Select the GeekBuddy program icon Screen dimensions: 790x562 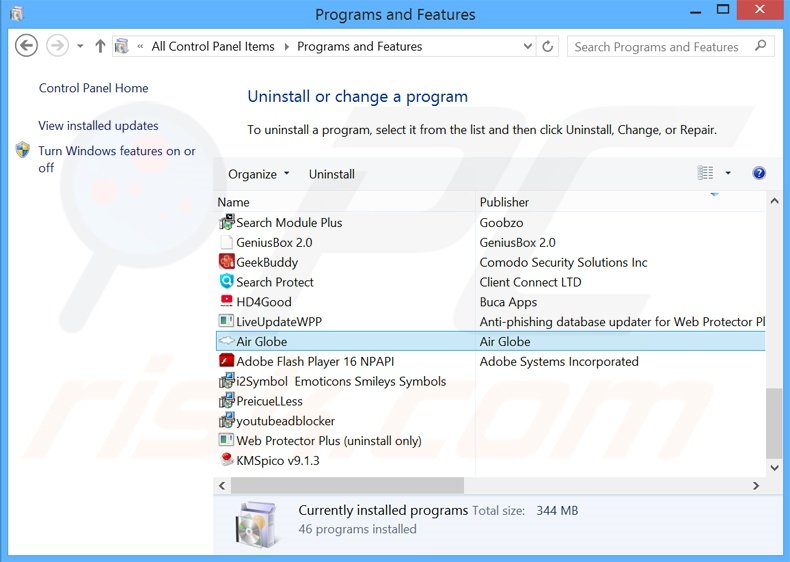226,262
